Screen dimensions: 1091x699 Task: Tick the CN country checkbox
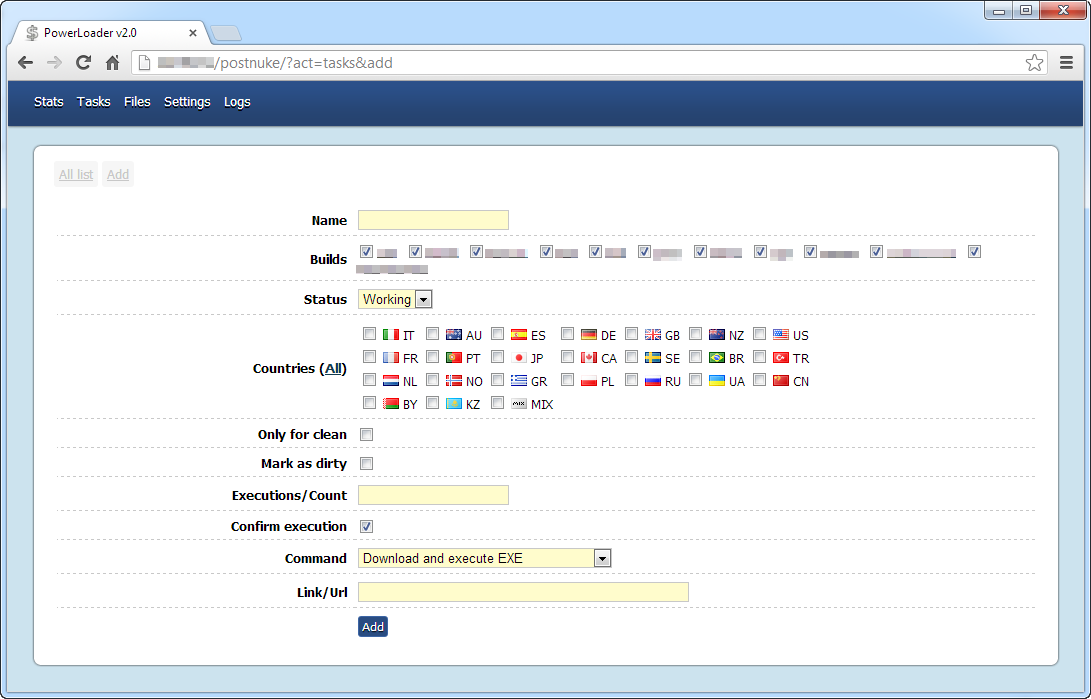click(x=759, y=380)
